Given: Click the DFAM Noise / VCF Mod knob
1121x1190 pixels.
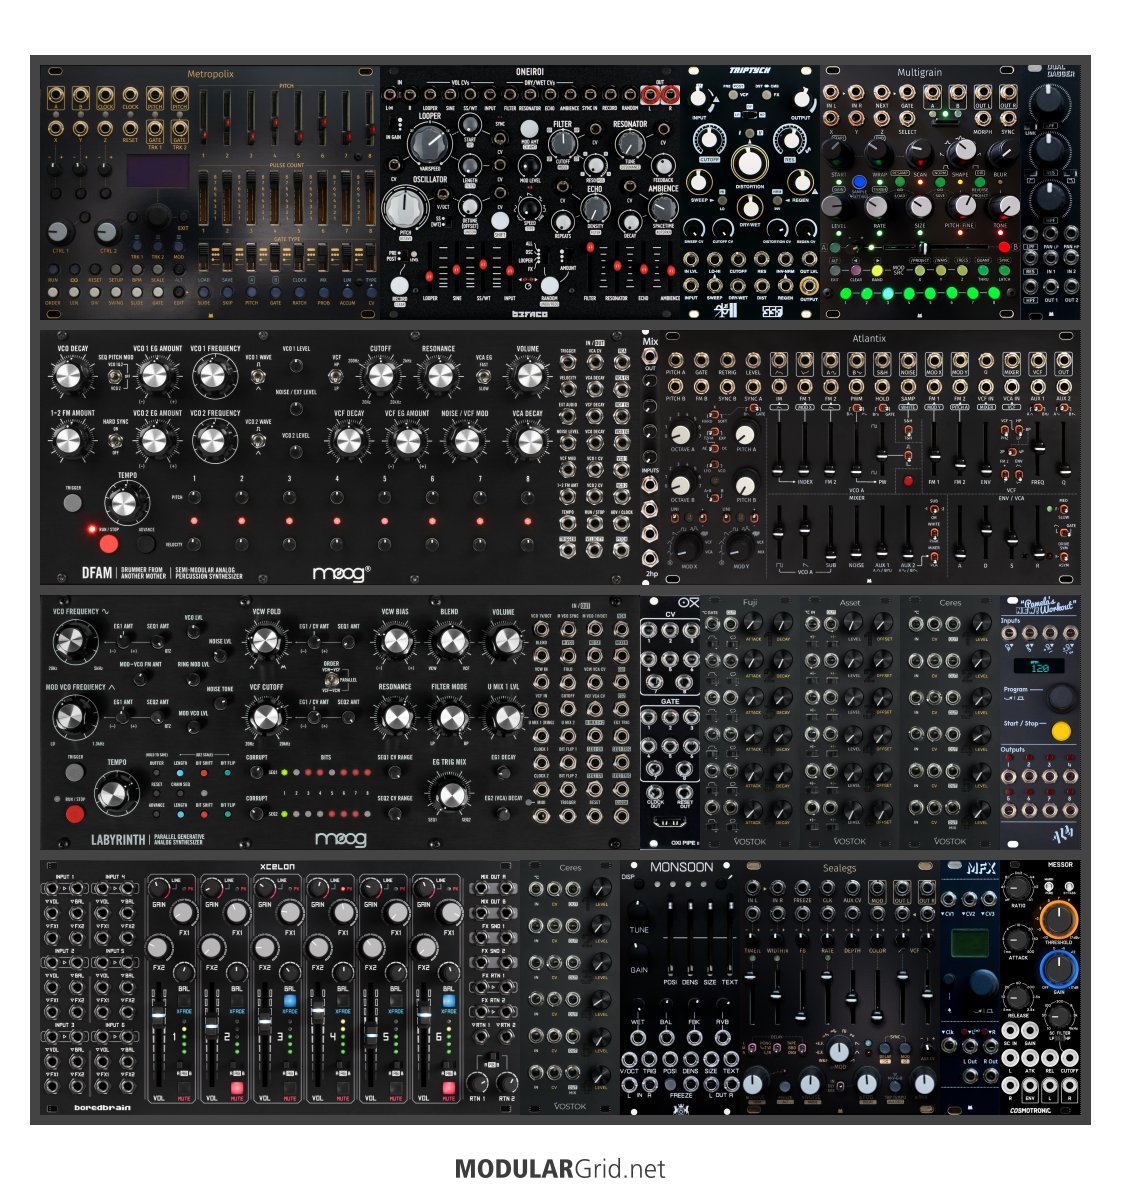Looking at the screenshot, I should coord(466,441).
